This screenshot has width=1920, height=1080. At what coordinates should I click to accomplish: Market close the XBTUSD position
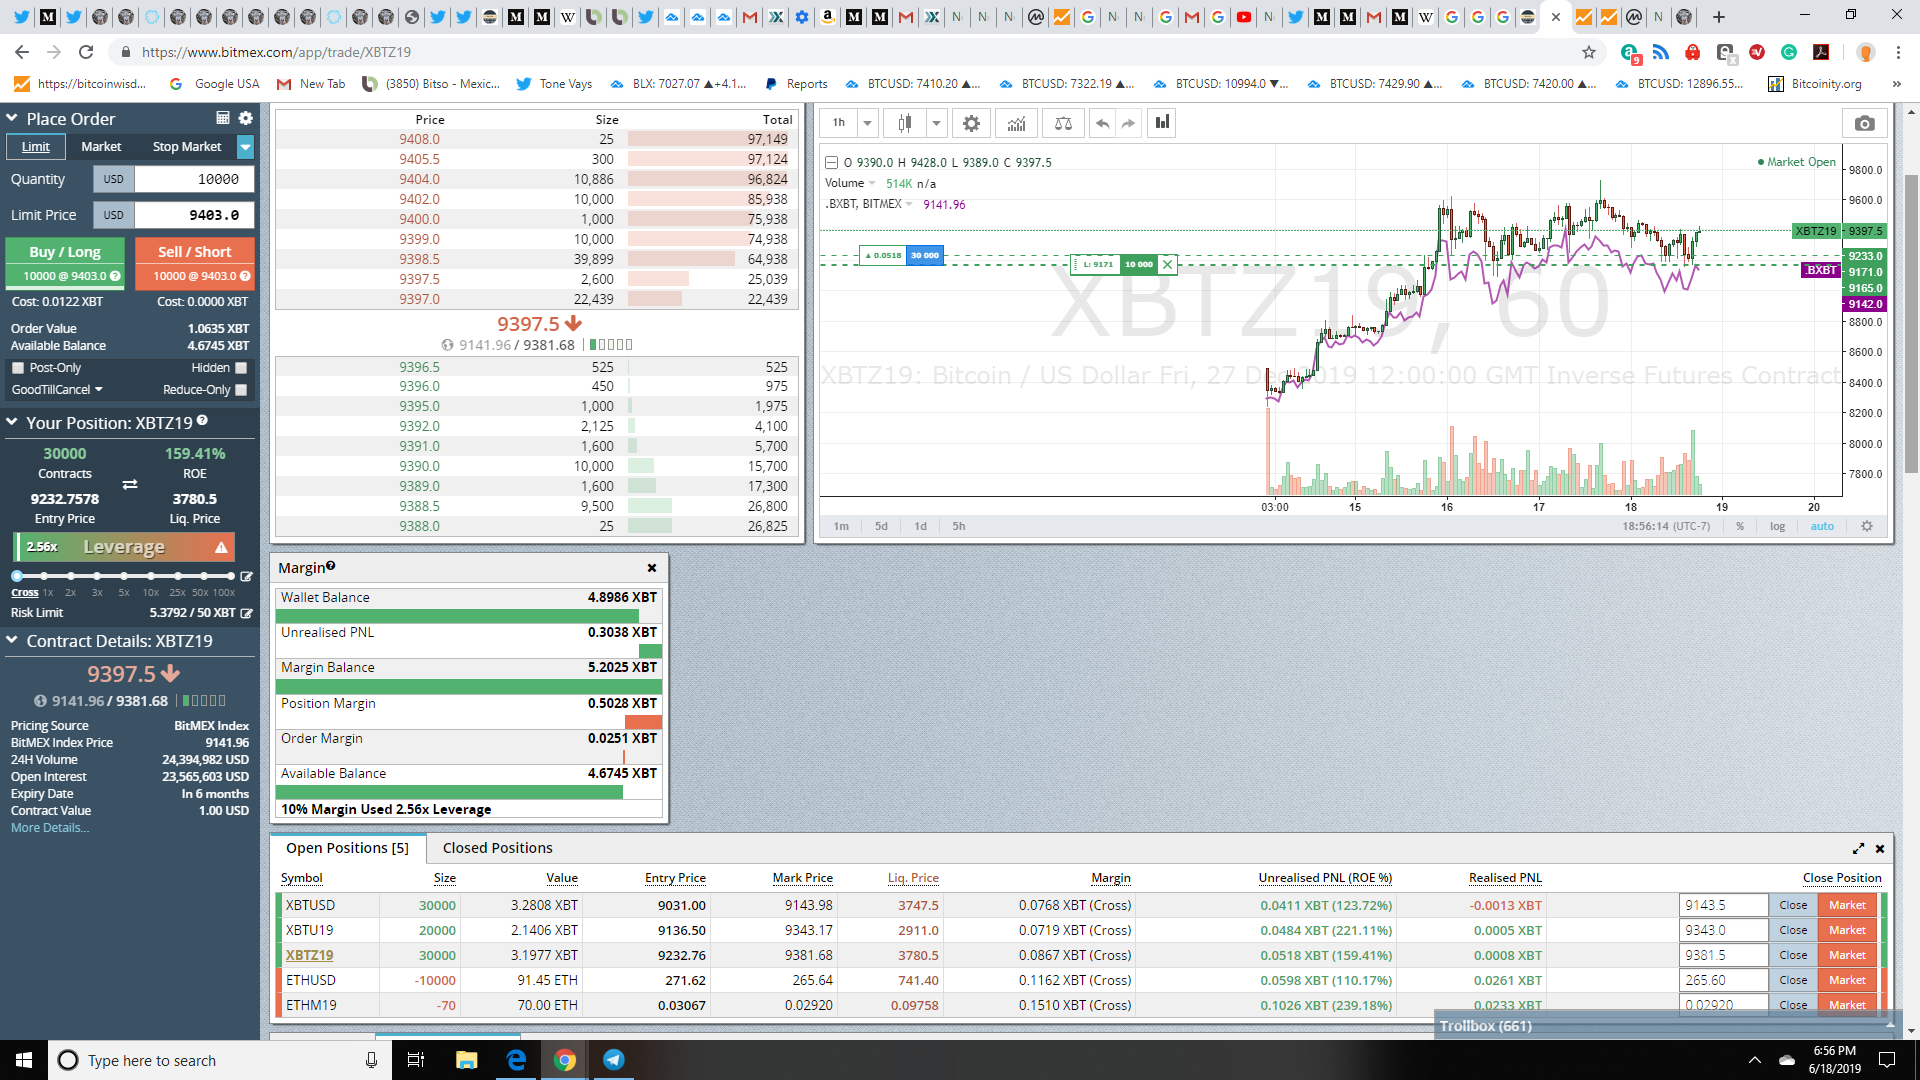pos(1847,905)
